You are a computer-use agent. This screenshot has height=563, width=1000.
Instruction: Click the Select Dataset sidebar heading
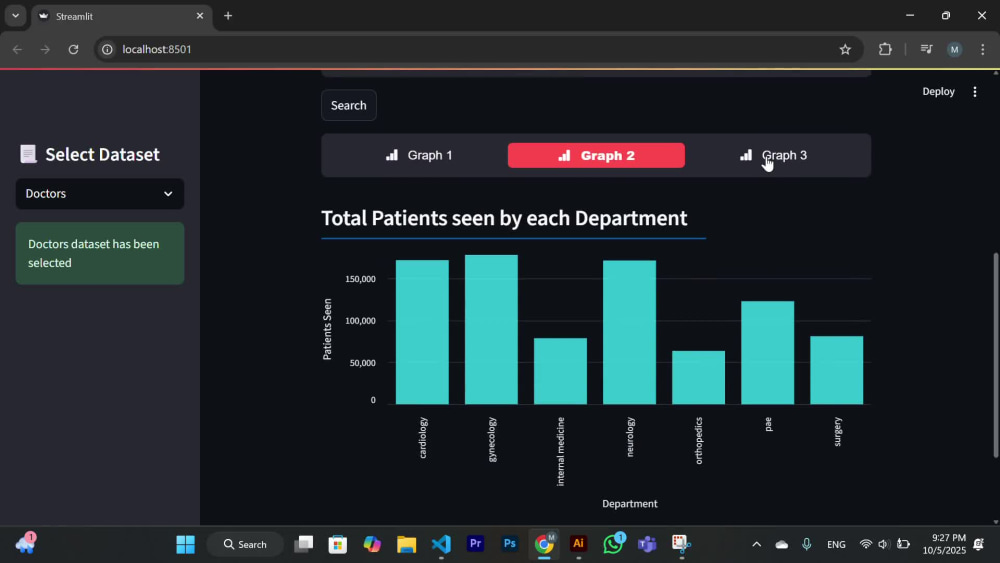point(102,154)
